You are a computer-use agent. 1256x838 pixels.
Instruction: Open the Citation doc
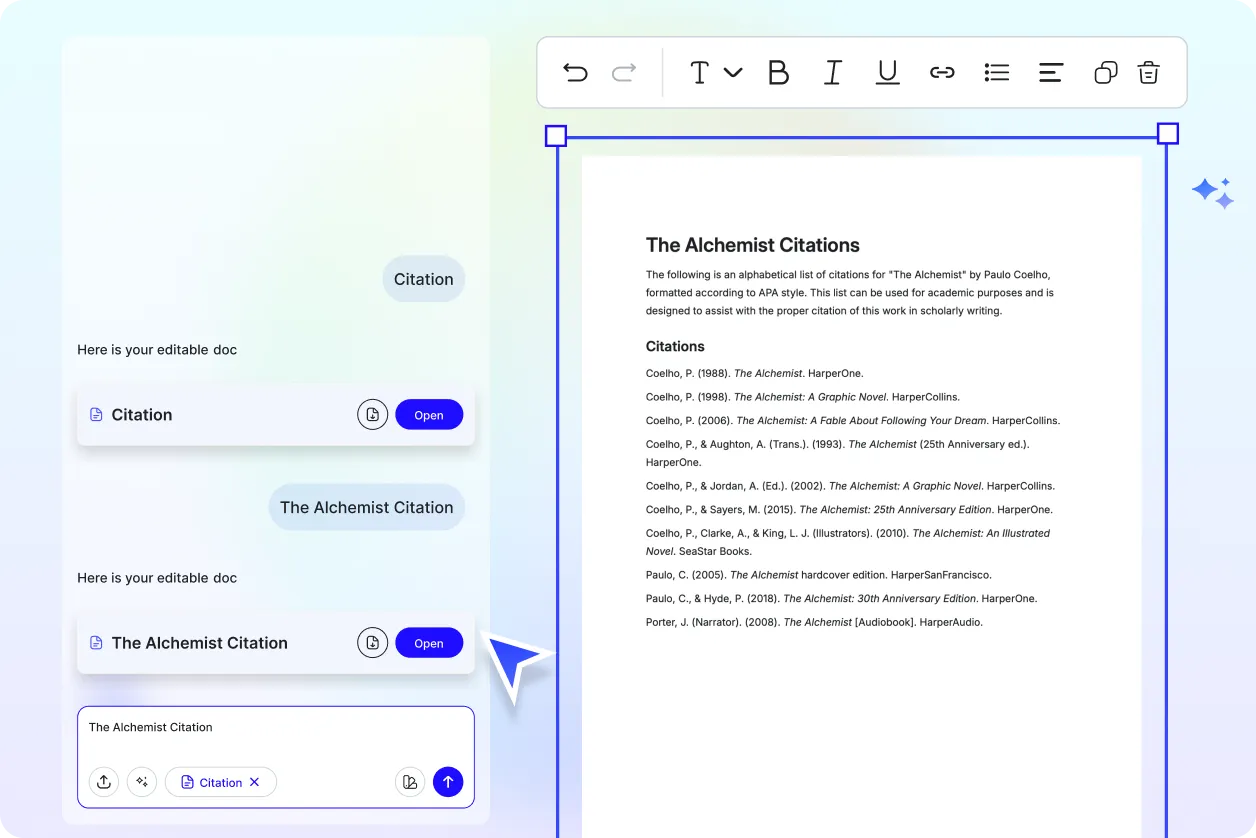(429, 415)
